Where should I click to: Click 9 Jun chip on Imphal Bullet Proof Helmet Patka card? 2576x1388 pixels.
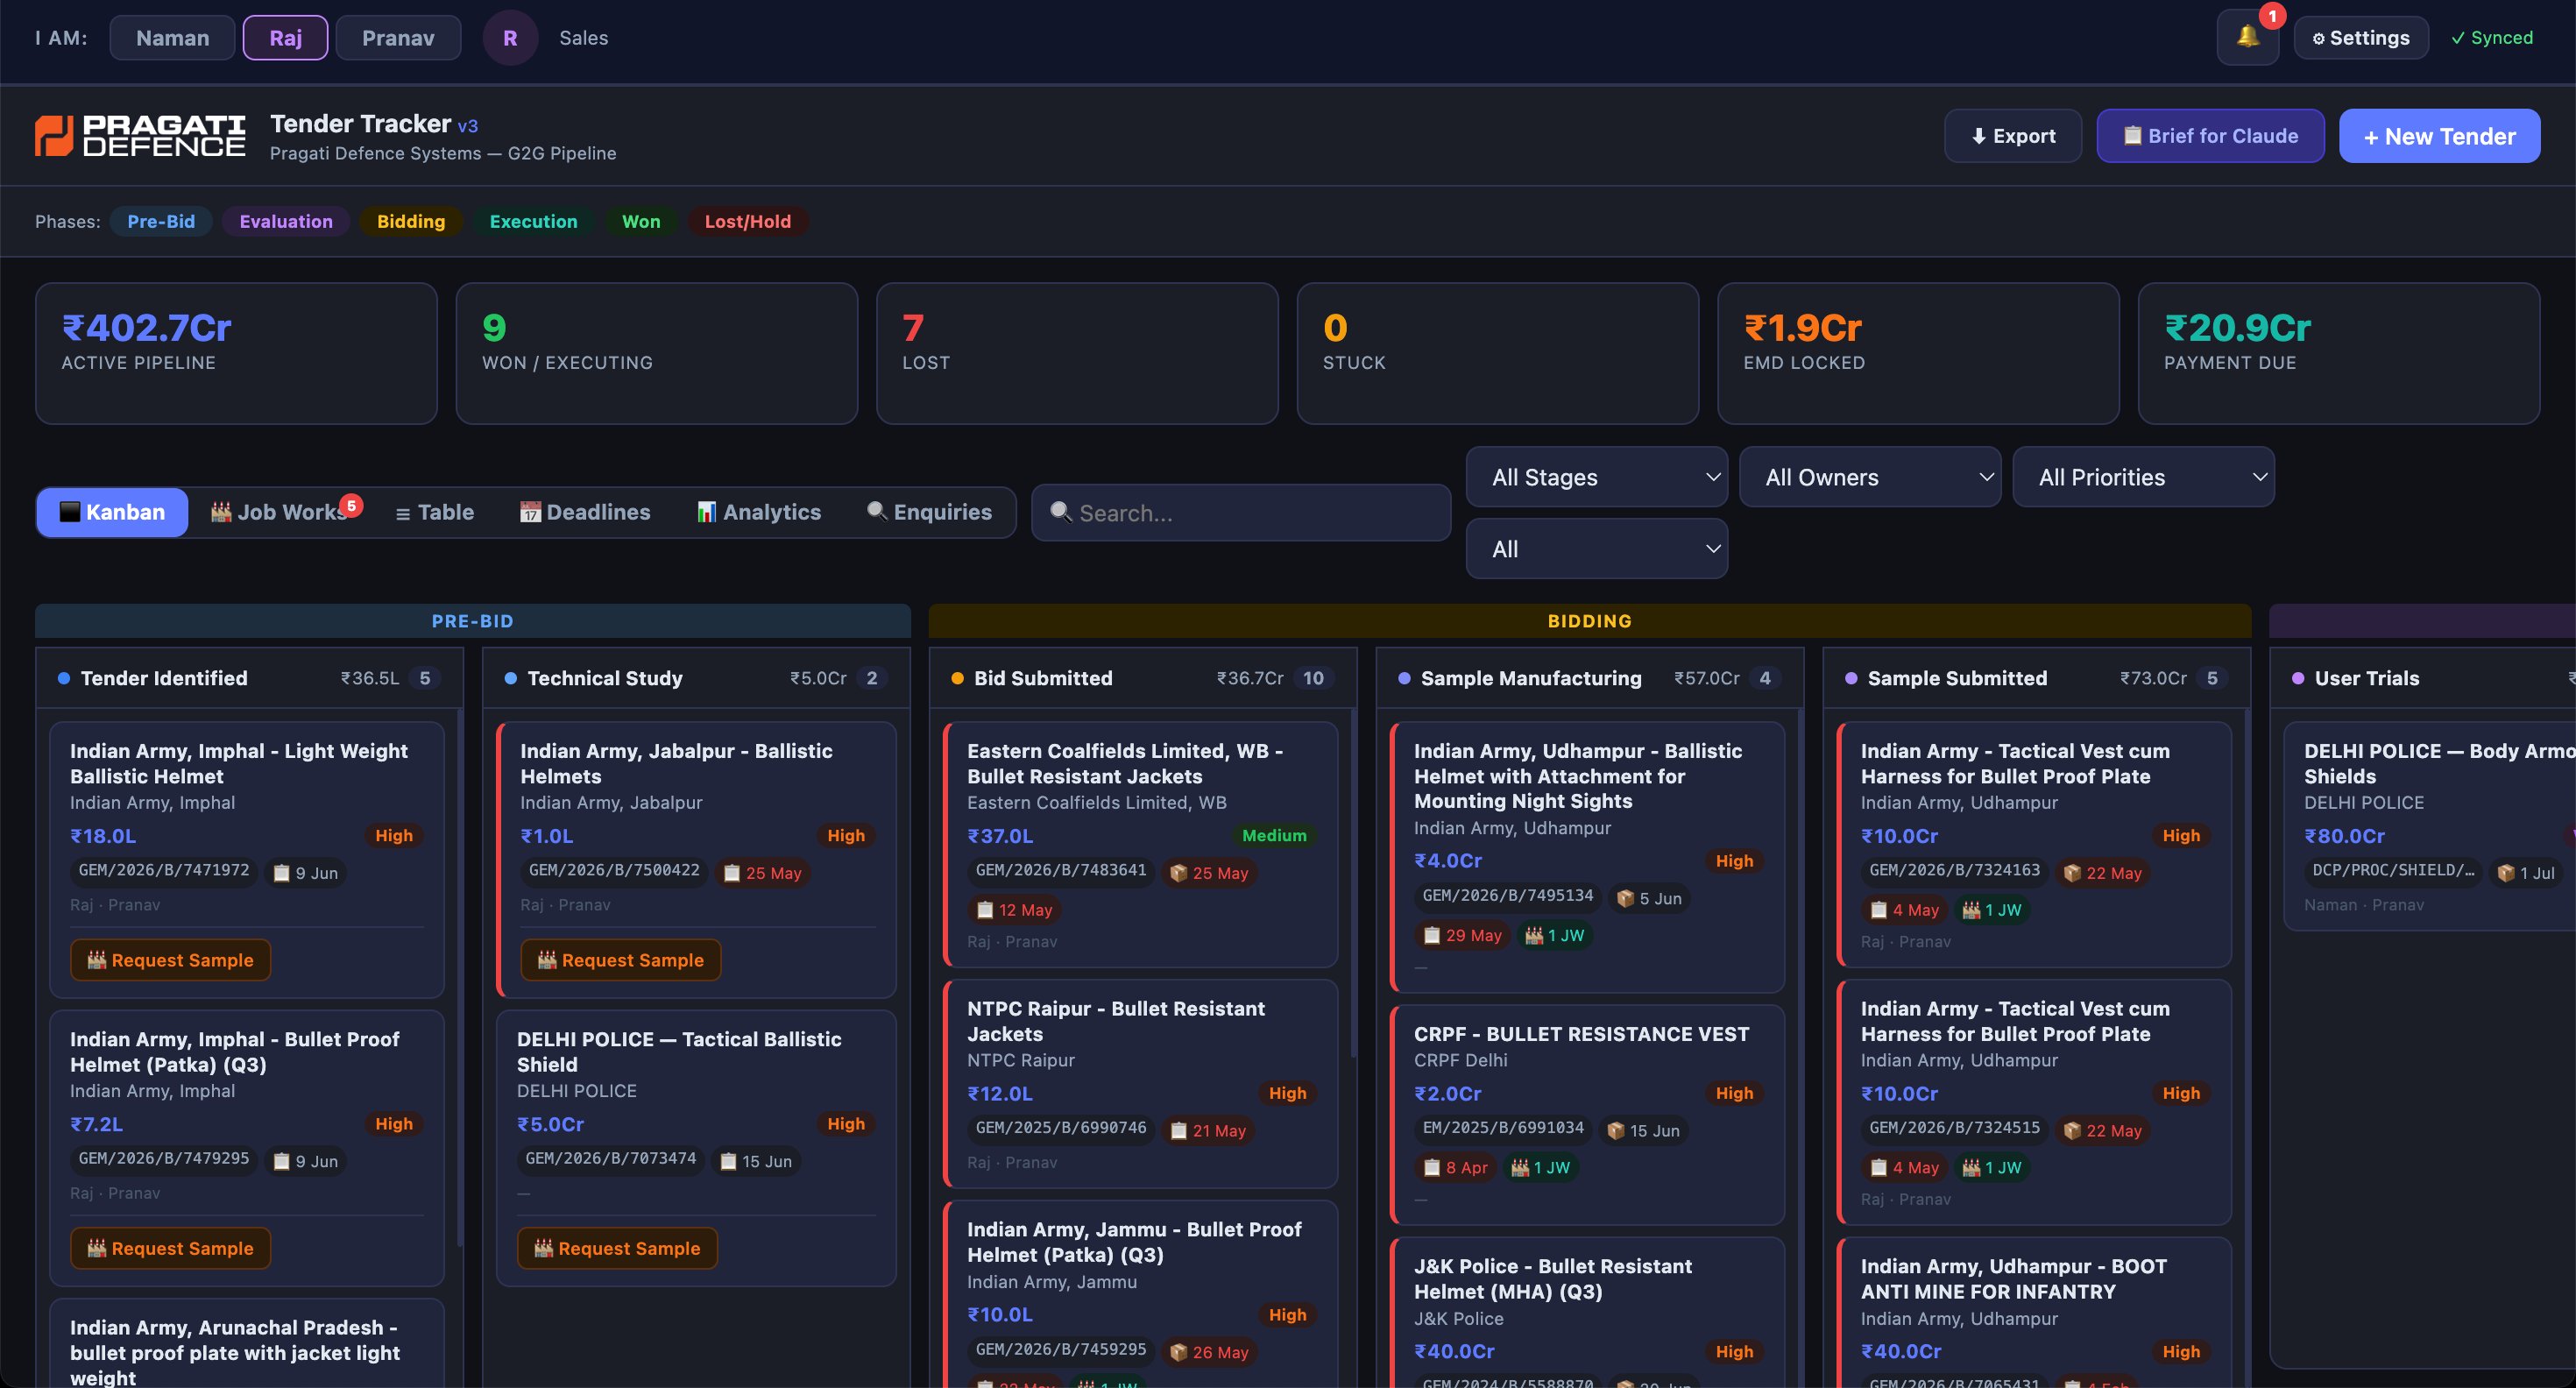click(x=306, y=1161)
